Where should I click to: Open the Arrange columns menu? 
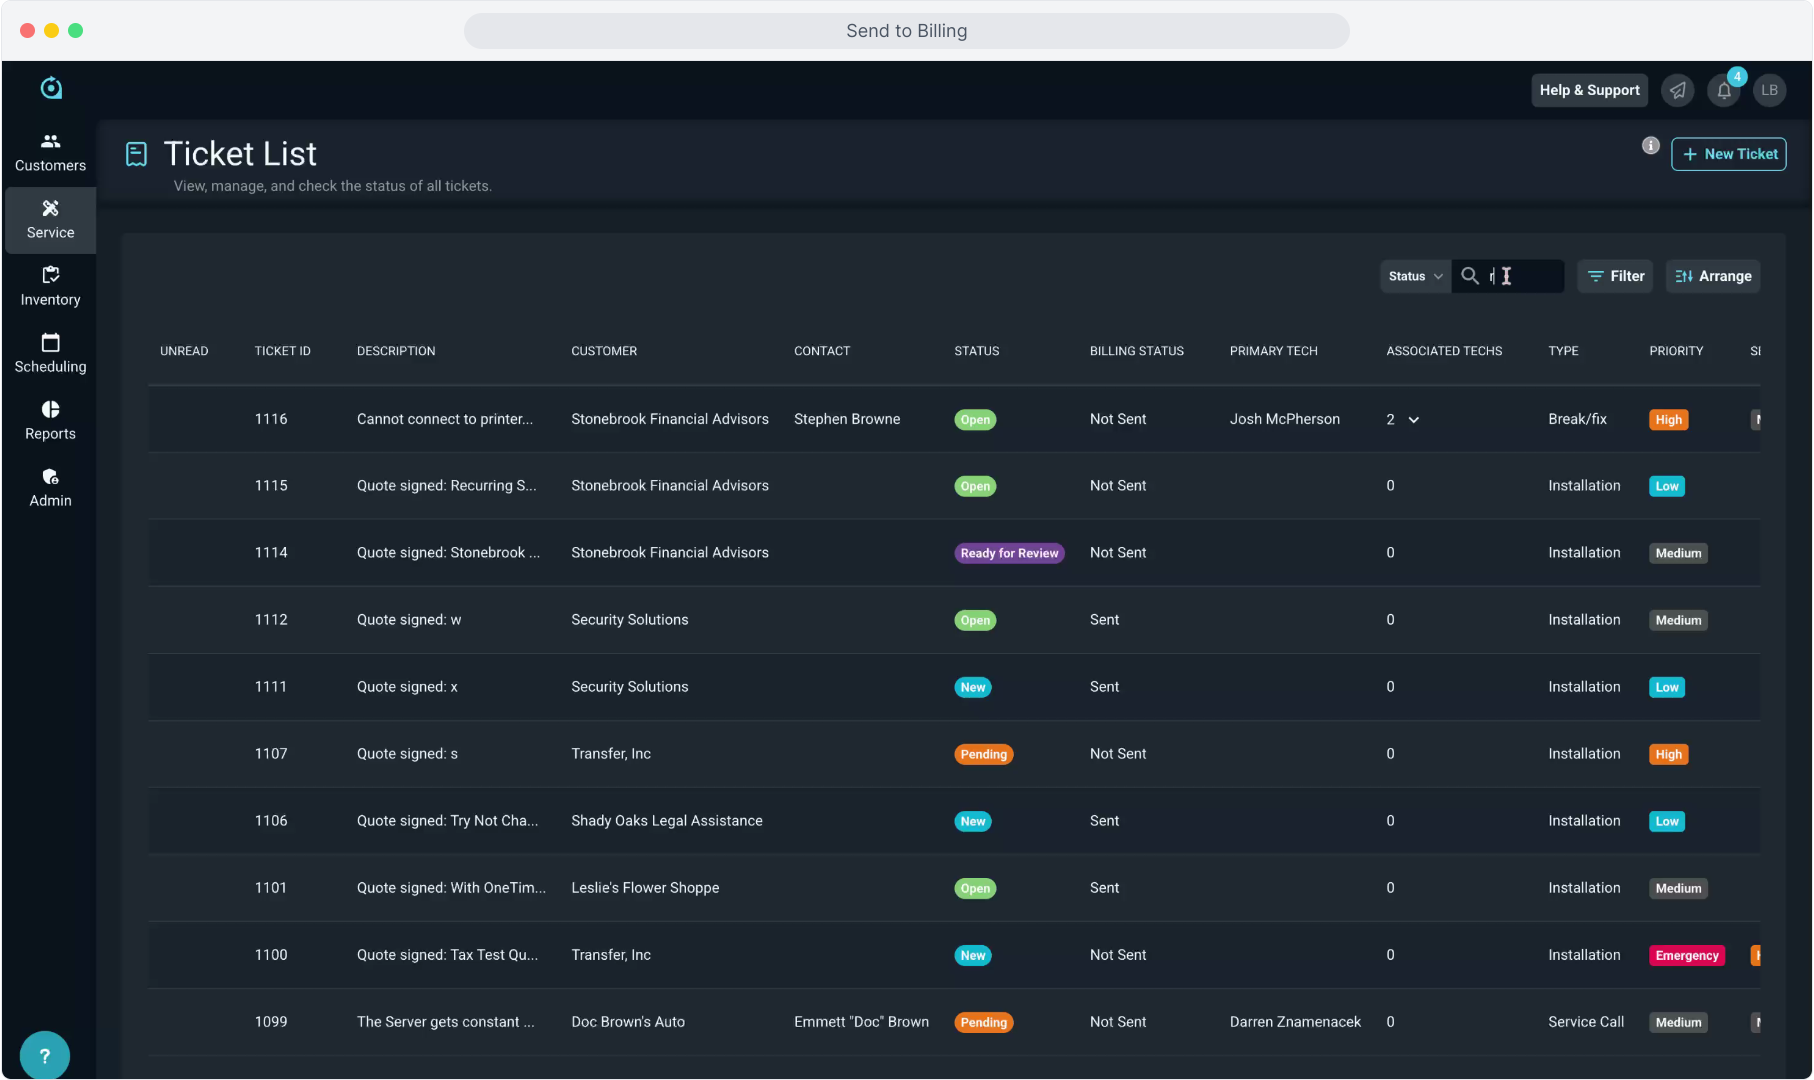tap(1713, 276)
